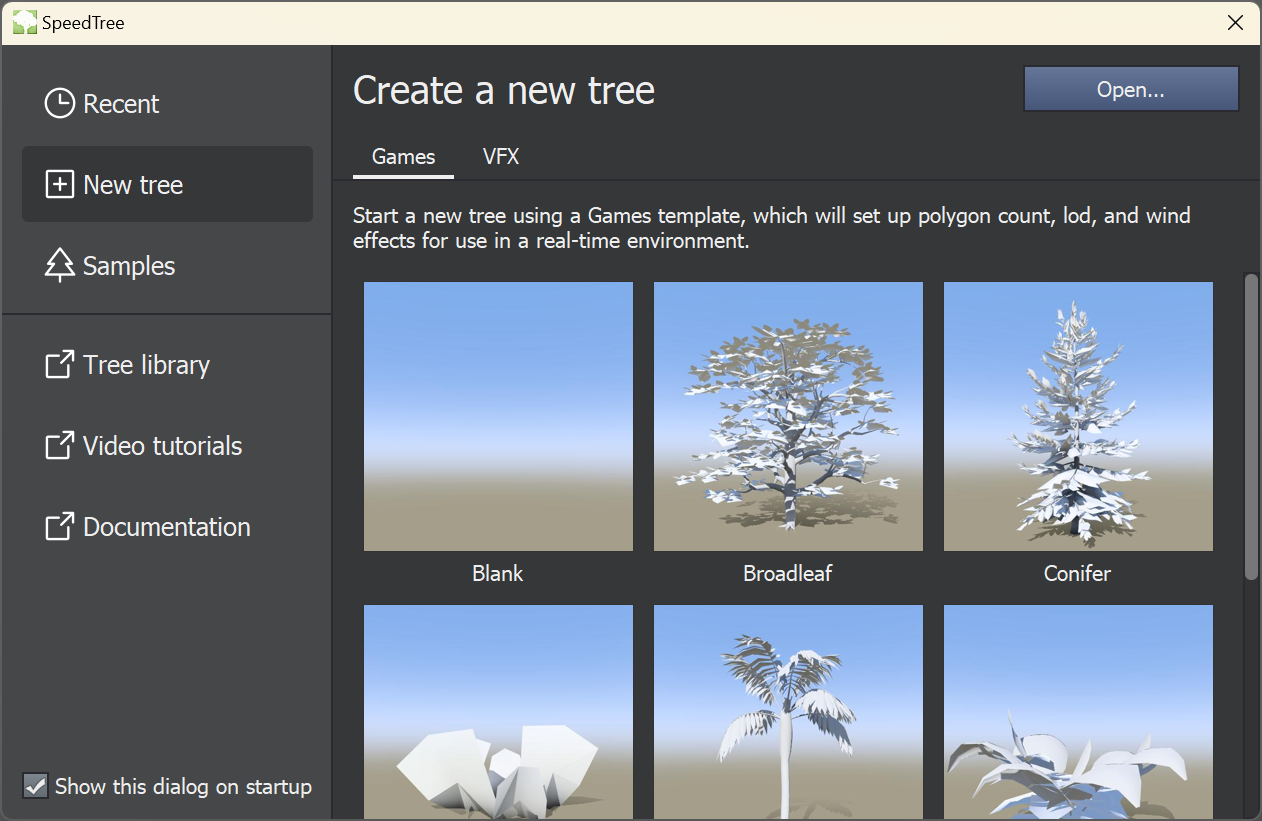Image resolution: width=1262 pixels, height=821 pixels.
Task: Choose the Blank template thumbnail
Action: [498, 416]
